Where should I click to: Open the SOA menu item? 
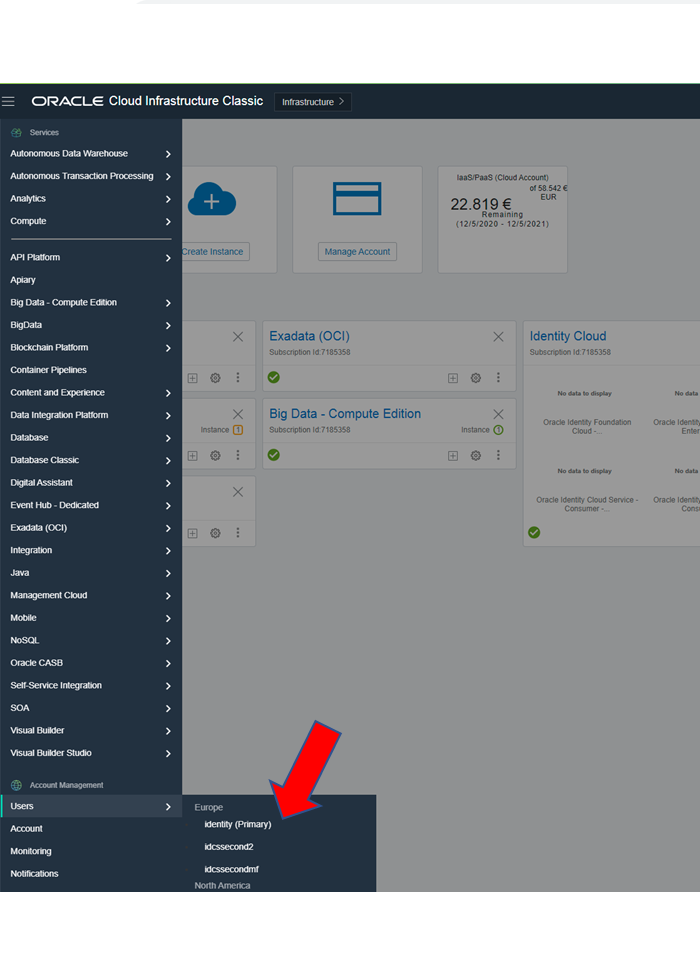(x=20, y=708)
